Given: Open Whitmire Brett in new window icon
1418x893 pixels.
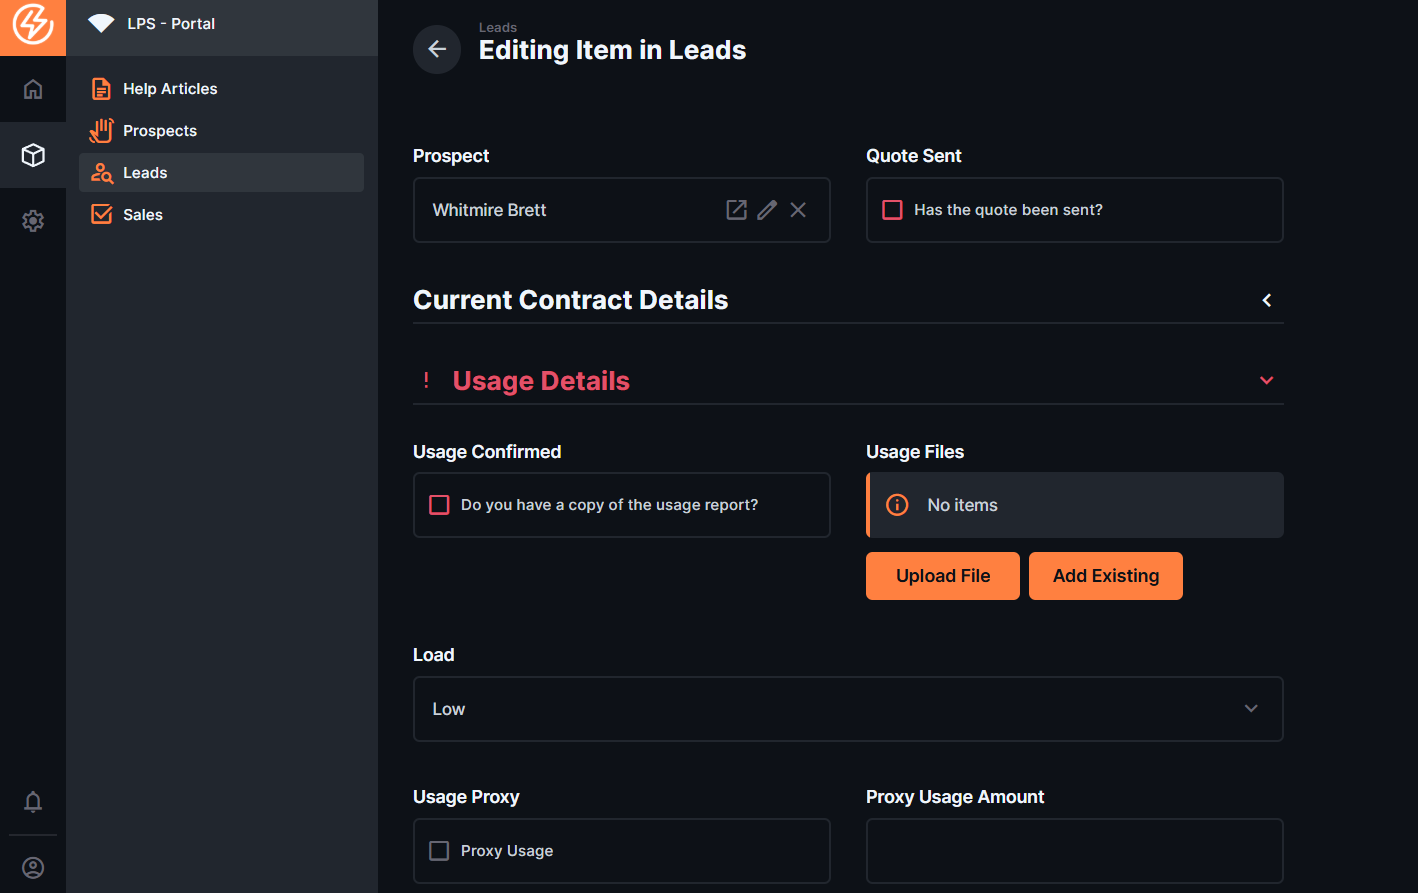Looking at the screenshot, I should click(x=736, y=210).
